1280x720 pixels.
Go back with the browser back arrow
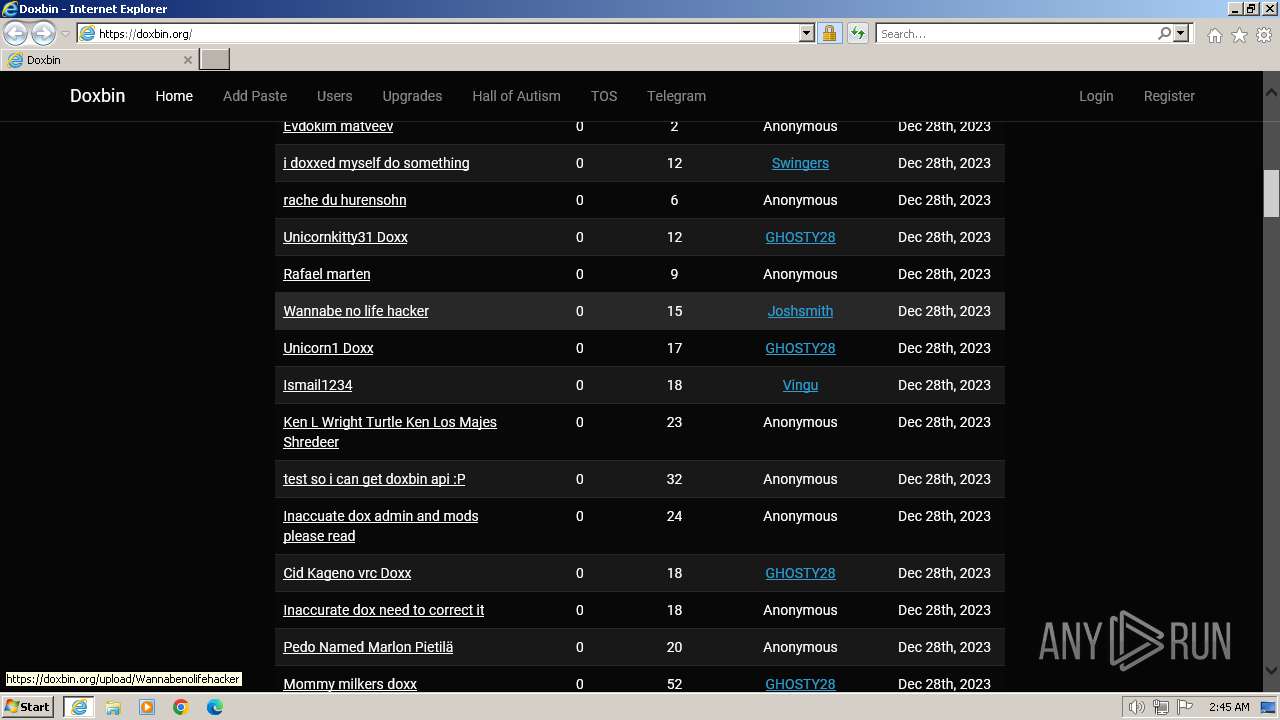[16, 33]
